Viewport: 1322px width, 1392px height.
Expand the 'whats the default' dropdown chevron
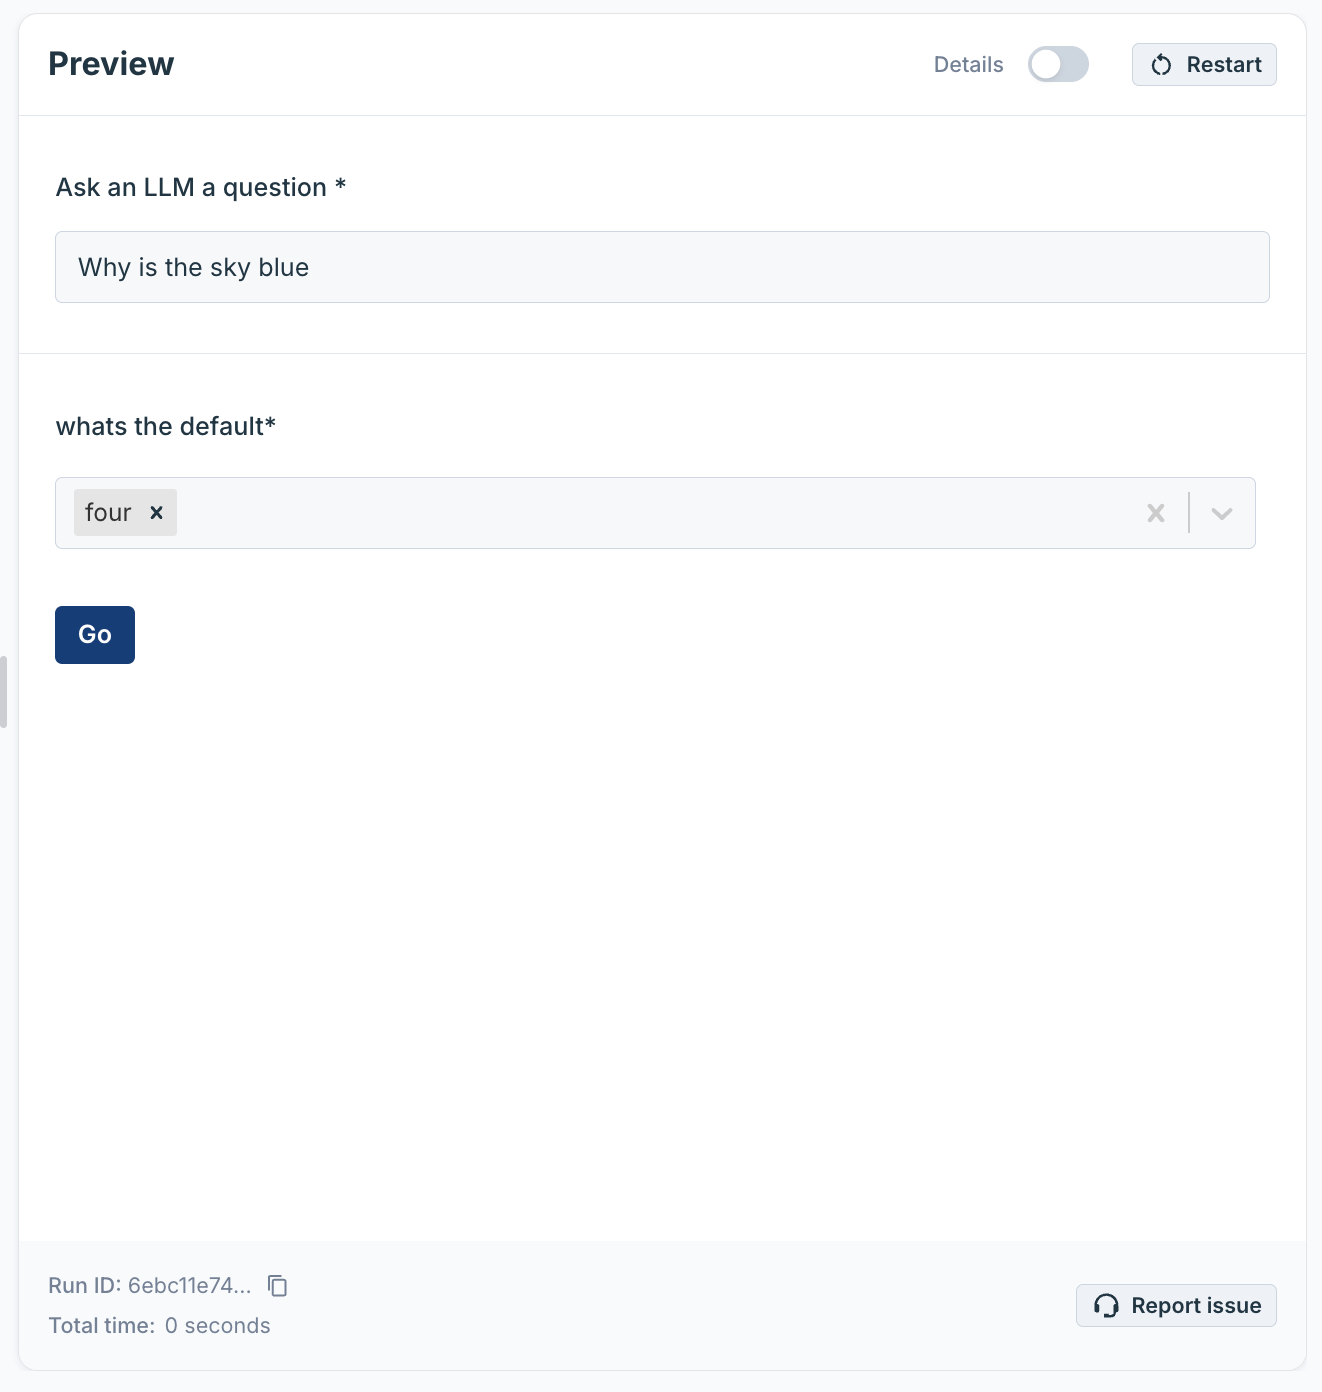click(1221, 513)
